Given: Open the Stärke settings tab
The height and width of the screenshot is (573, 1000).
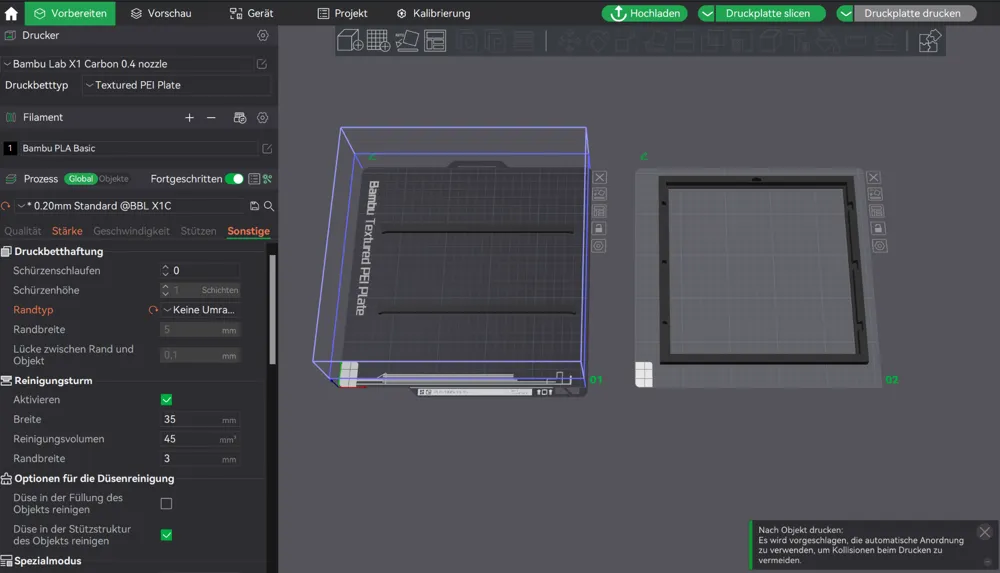Looking at the screenshot, I should (x=67, y=231).
